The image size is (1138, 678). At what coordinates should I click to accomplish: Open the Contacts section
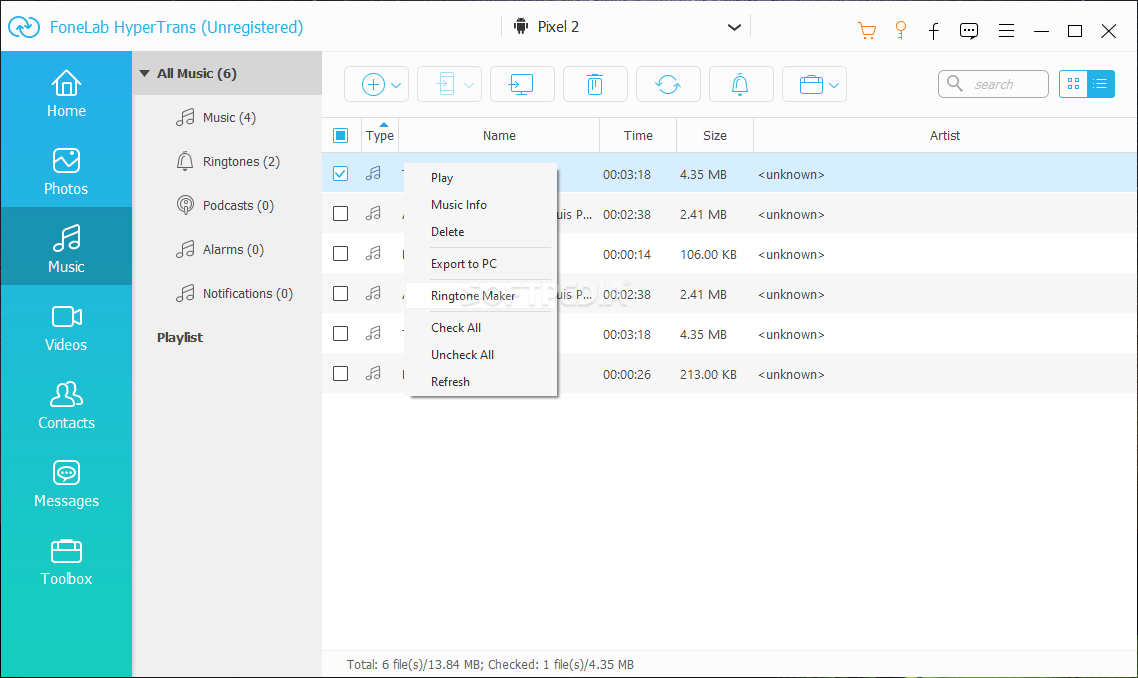tap(66, 406)
